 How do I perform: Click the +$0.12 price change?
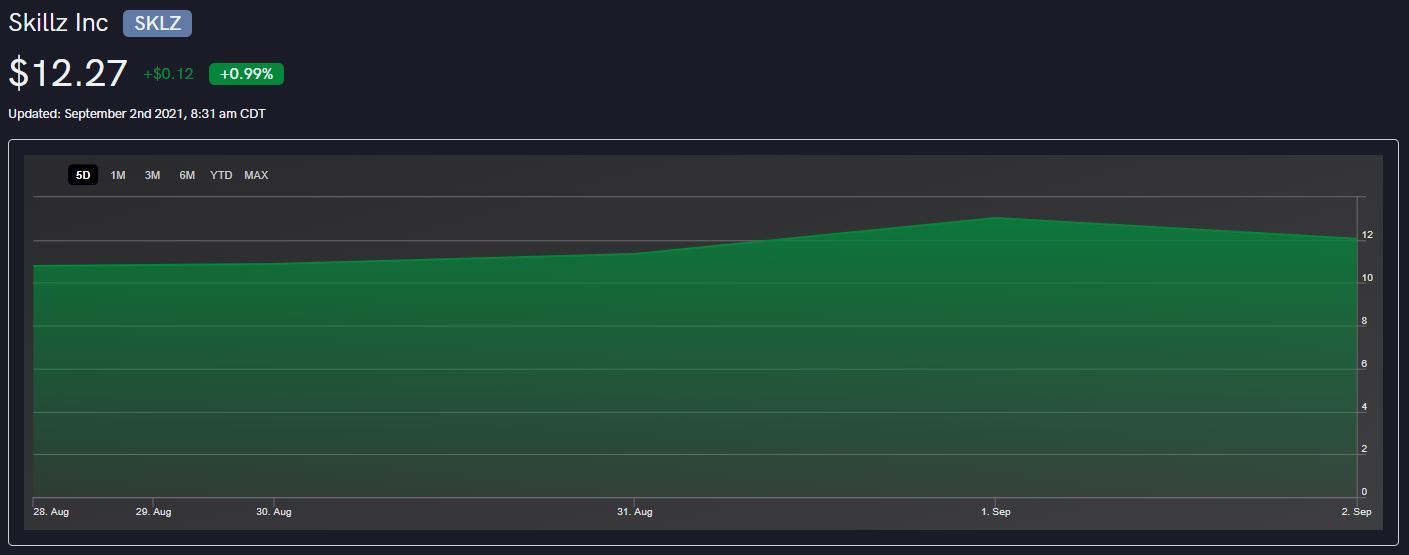(x=168, y=74)
